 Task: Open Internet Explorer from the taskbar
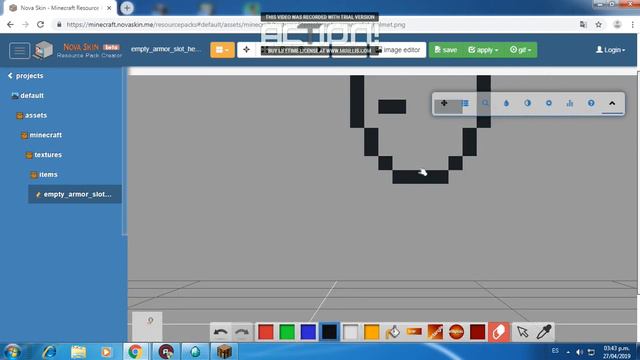[49, 351]
